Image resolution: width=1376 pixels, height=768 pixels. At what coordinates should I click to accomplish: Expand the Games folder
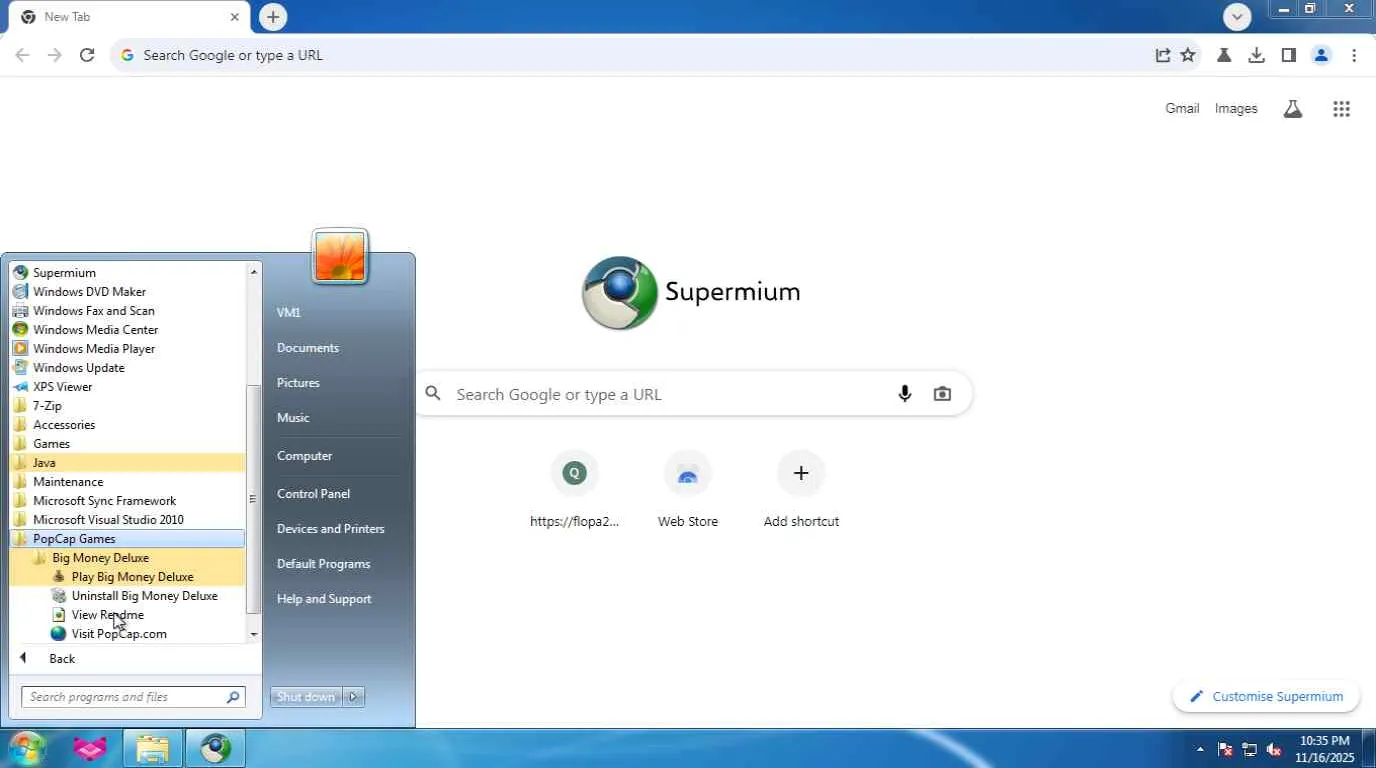tap(127, 444)
